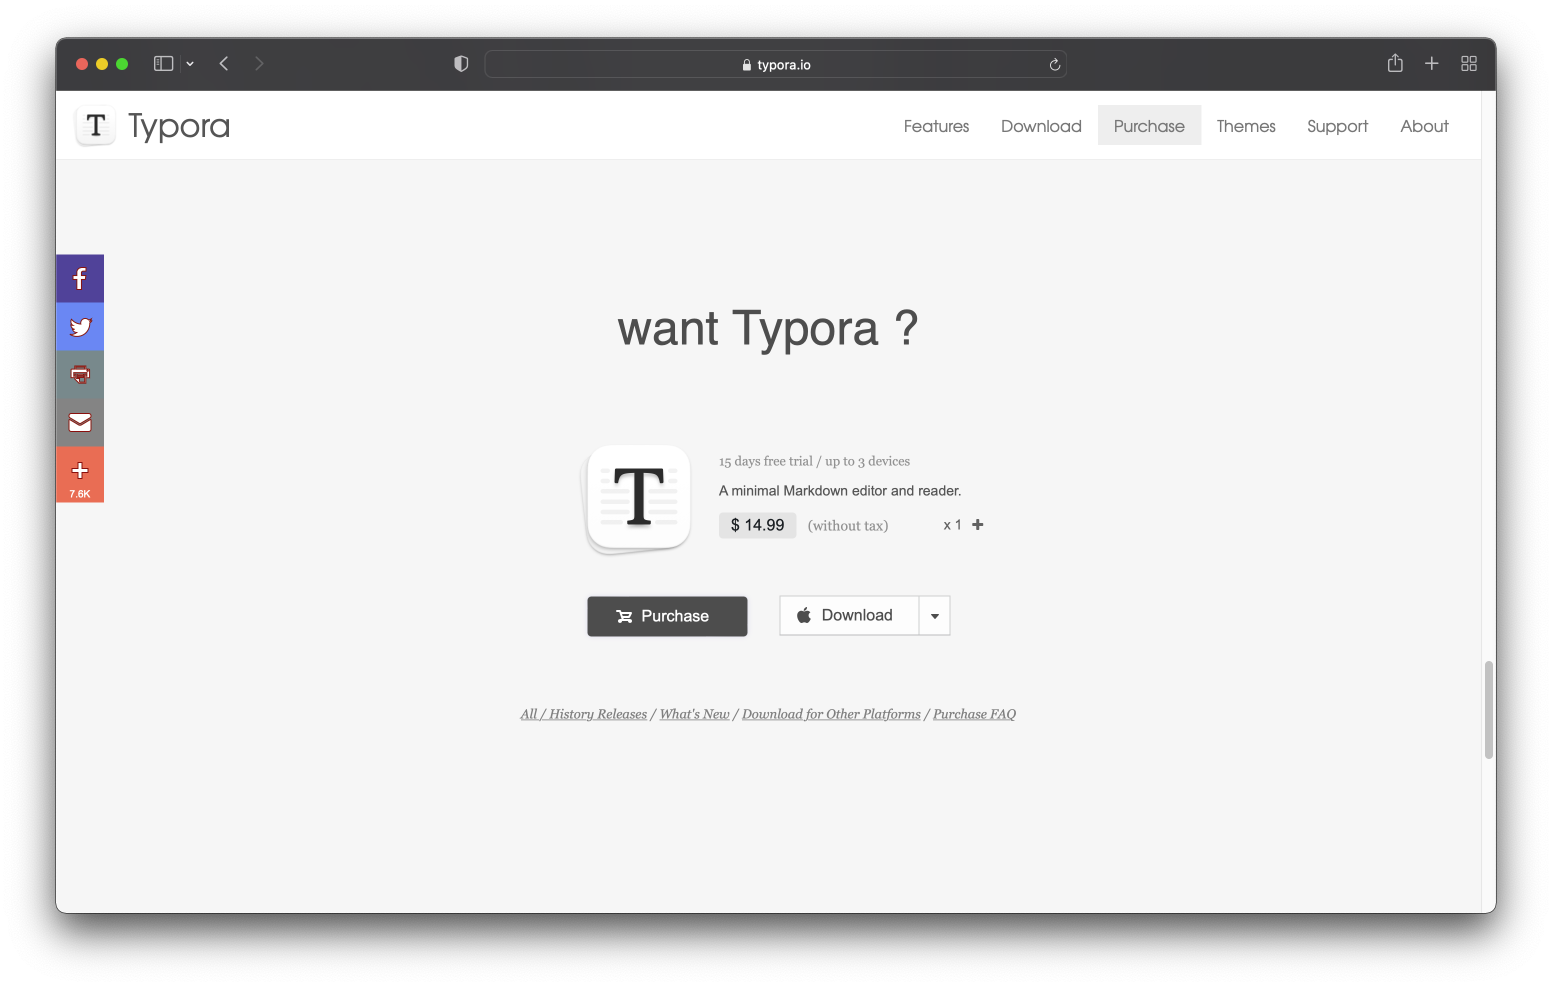Go forward in browser history

[x=259, y=64]
